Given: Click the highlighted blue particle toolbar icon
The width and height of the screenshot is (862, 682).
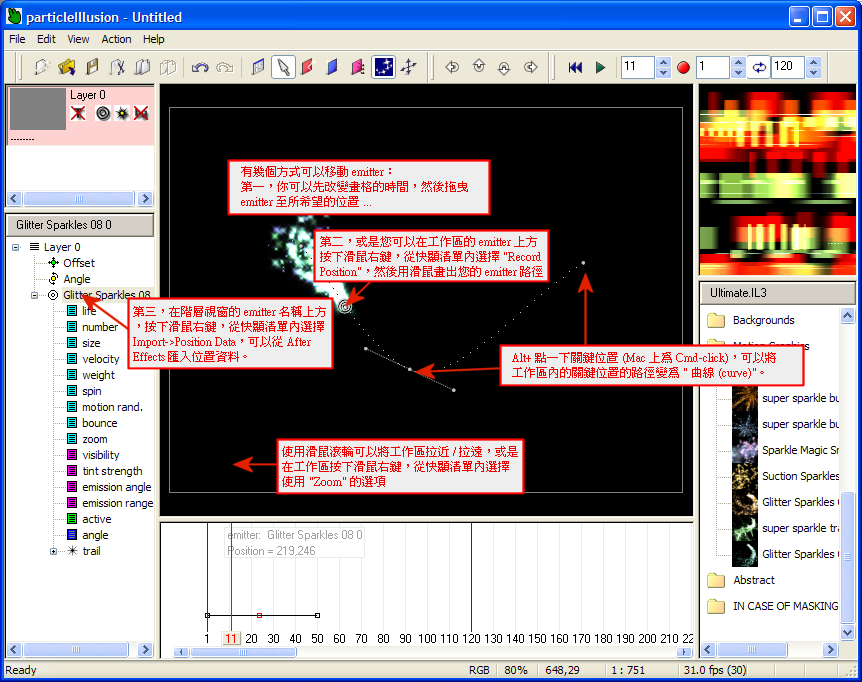Looking at the screenshot, I should click(x=384, y=68).
